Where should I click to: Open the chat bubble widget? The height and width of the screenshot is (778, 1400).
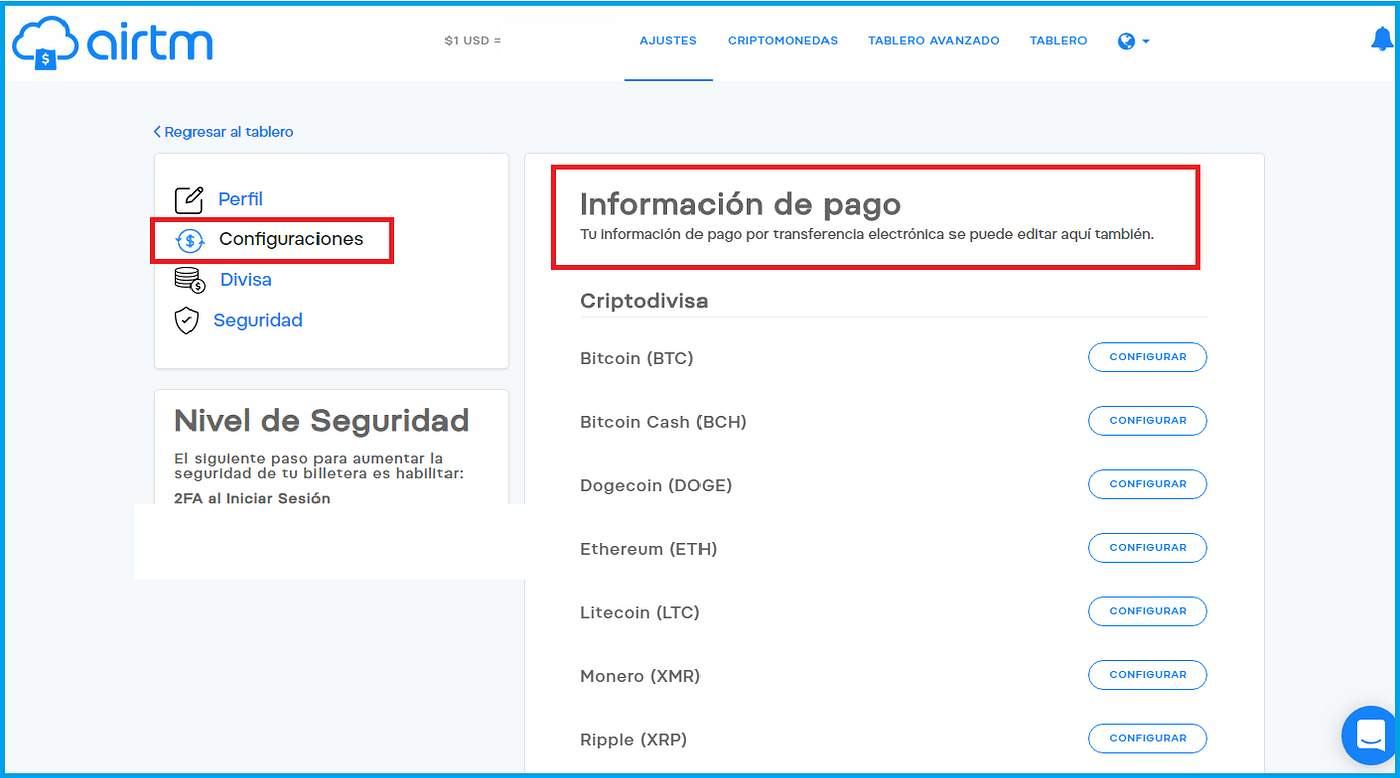1368,735
